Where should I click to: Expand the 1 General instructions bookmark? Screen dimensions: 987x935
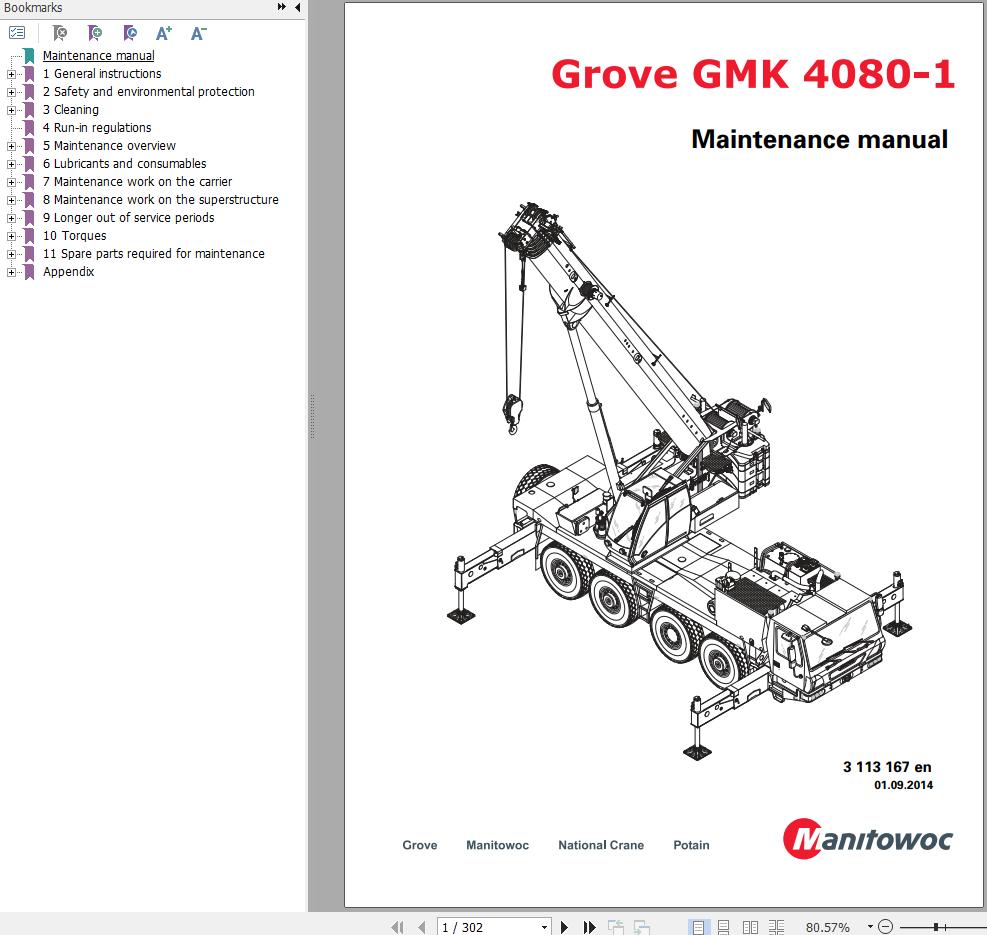click(x=11, y=74)
